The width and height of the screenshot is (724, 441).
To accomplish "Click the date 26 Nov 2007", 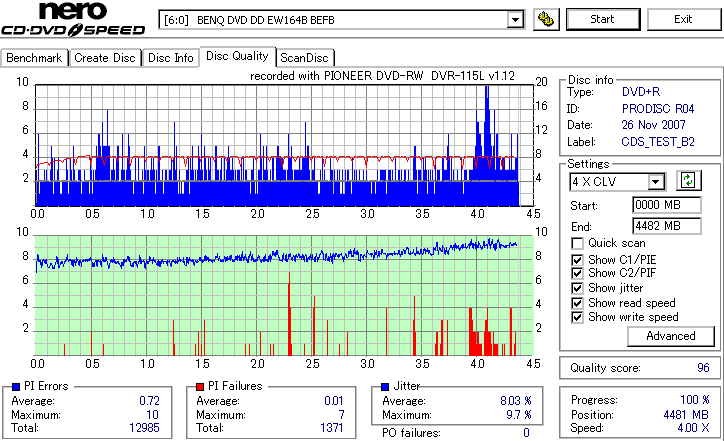I will (653, 125).
